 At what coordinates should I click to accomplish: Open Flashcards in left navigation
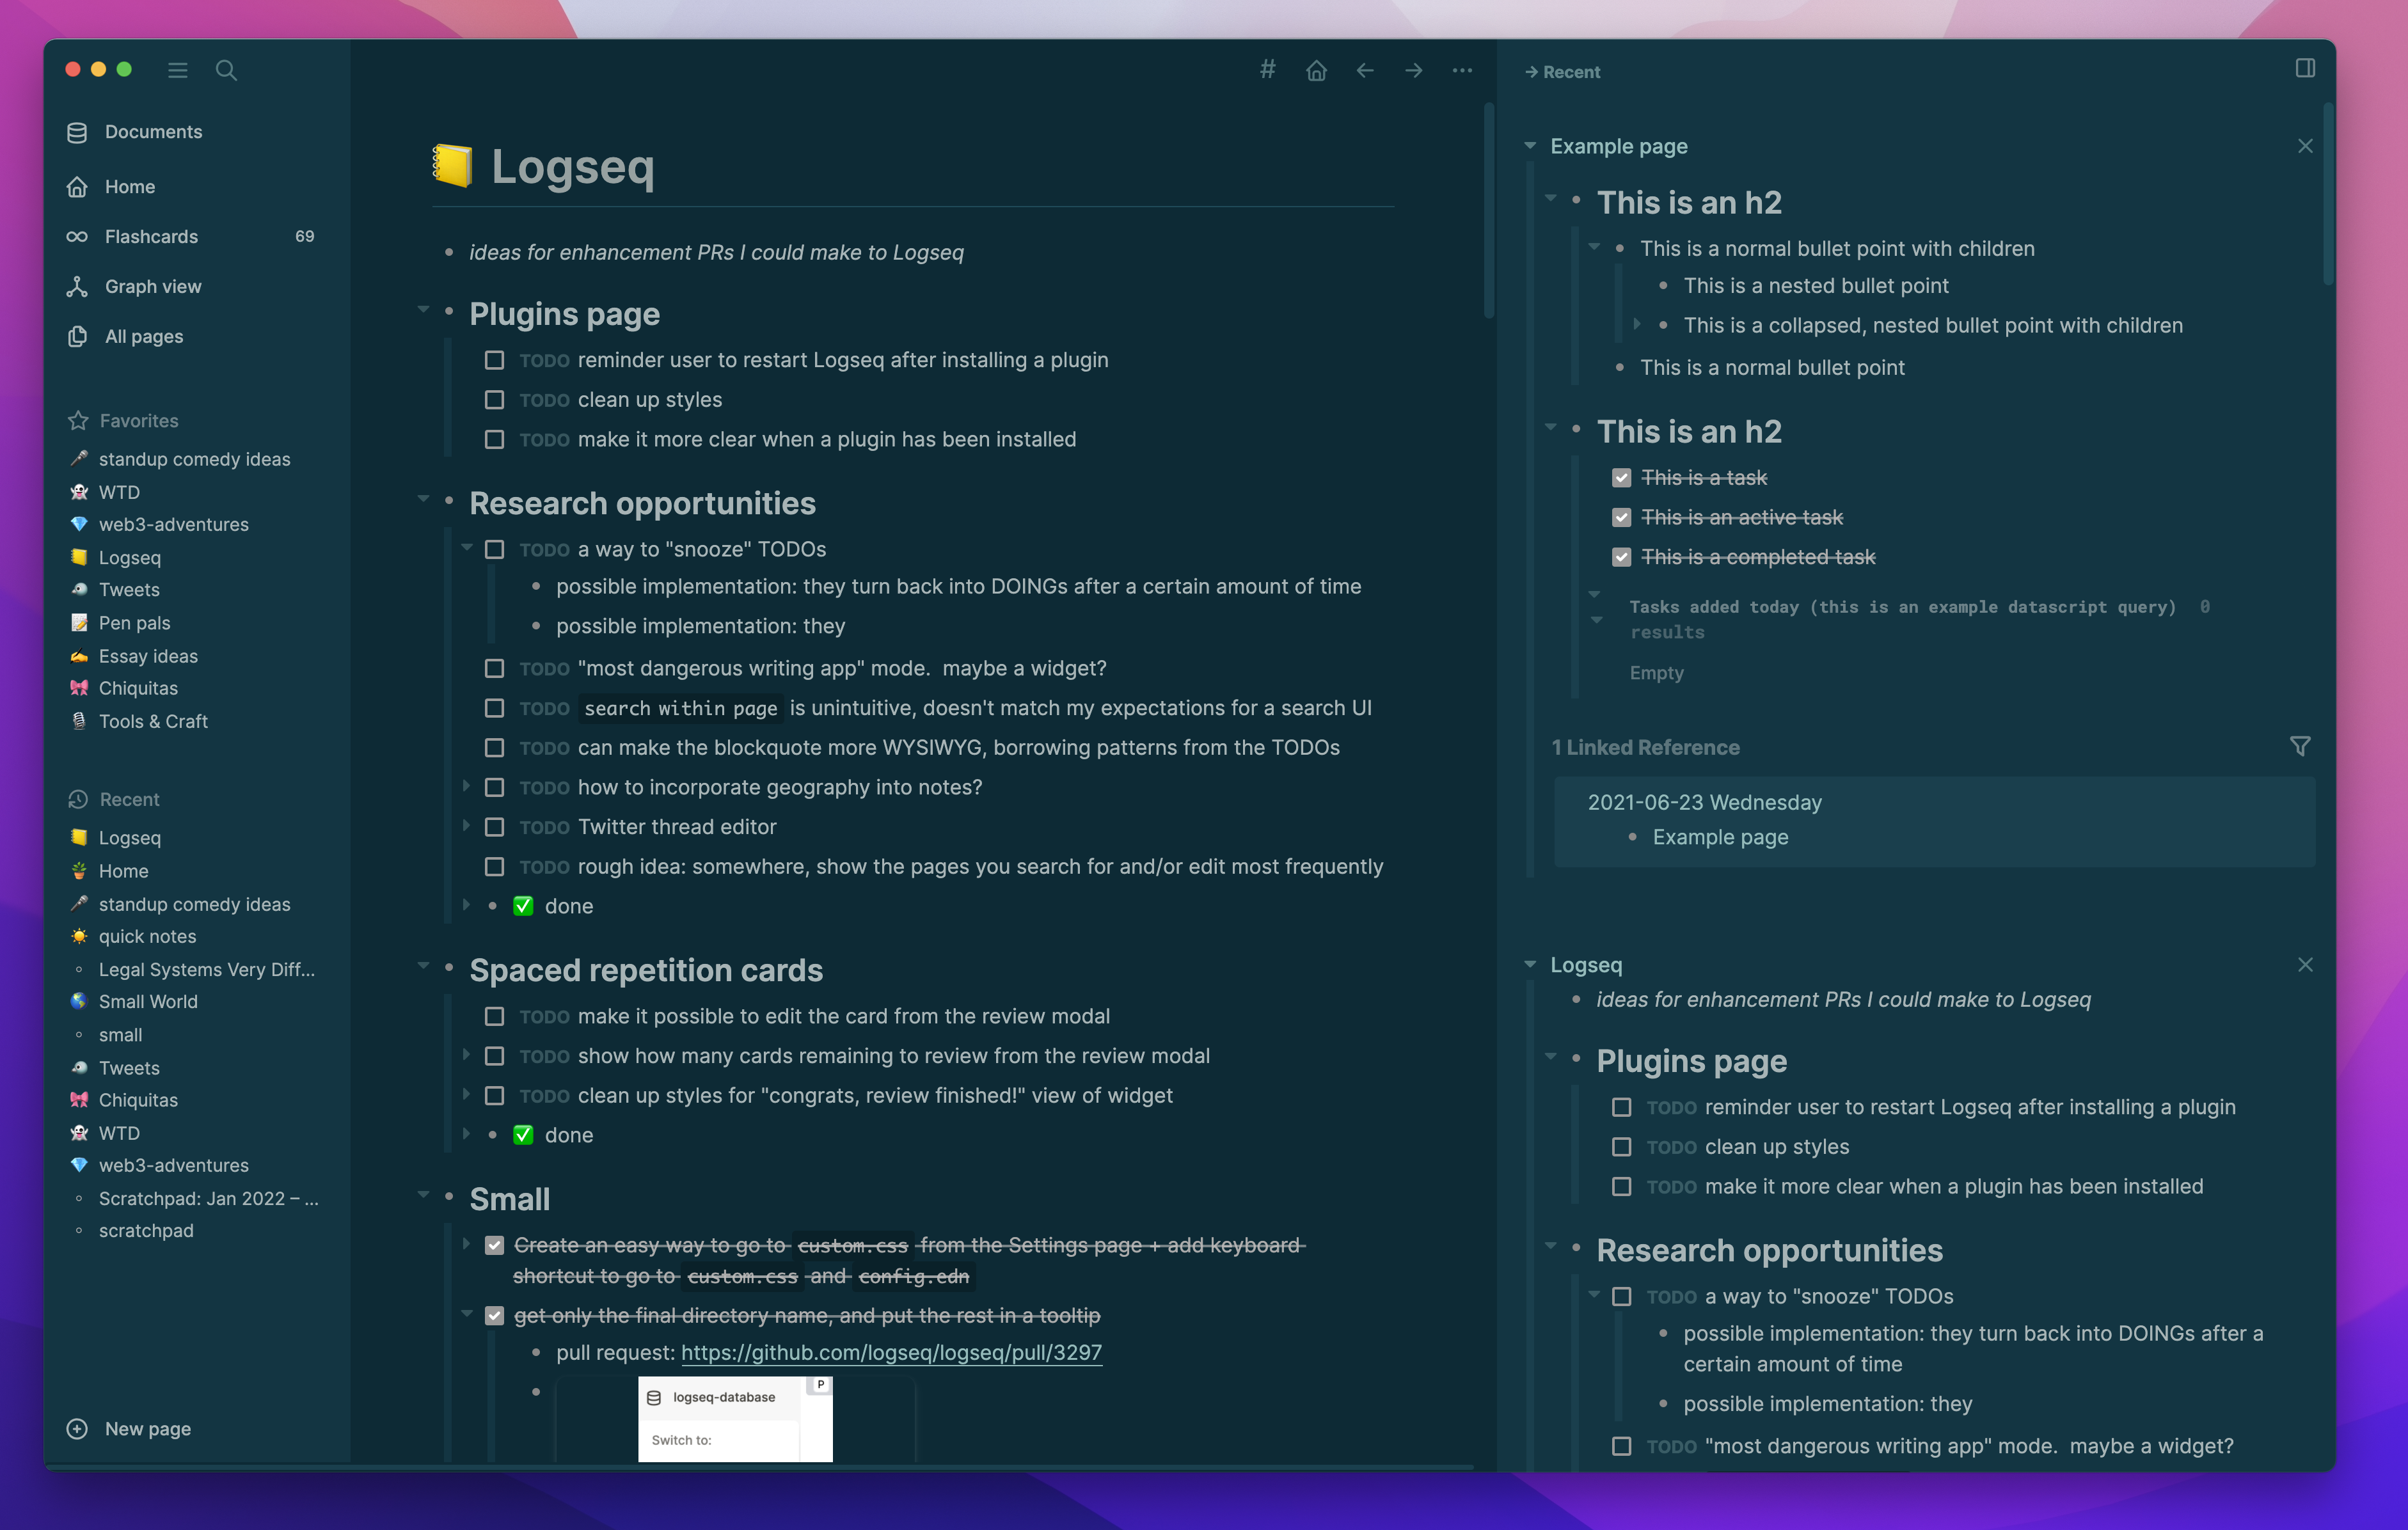151,236
